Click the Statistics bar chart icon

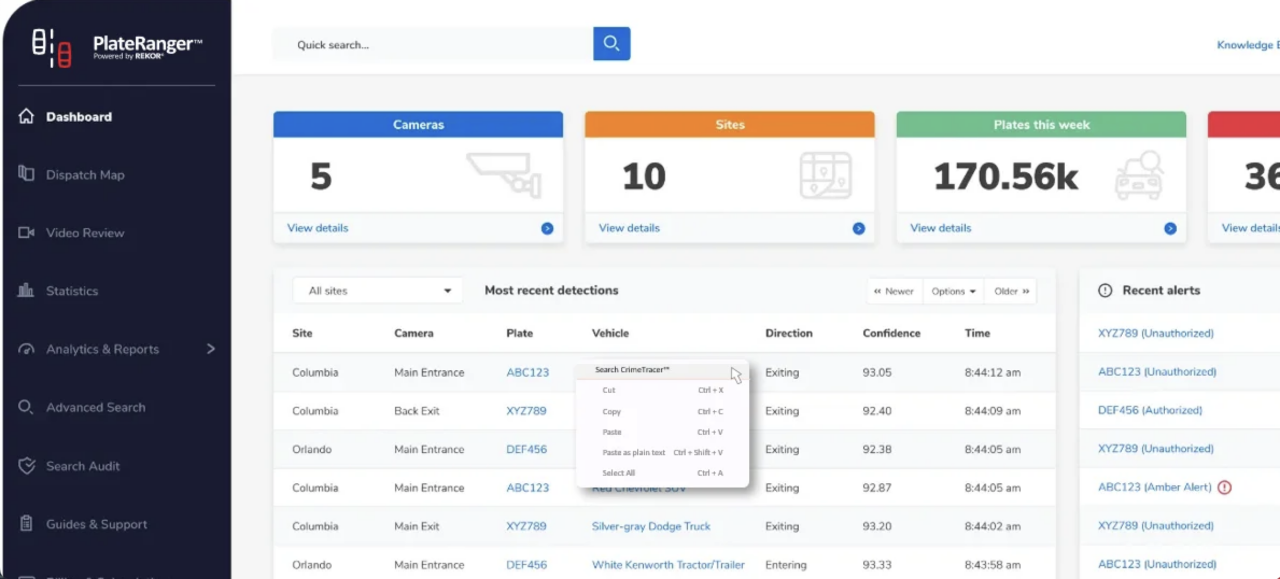click(26, 291)
